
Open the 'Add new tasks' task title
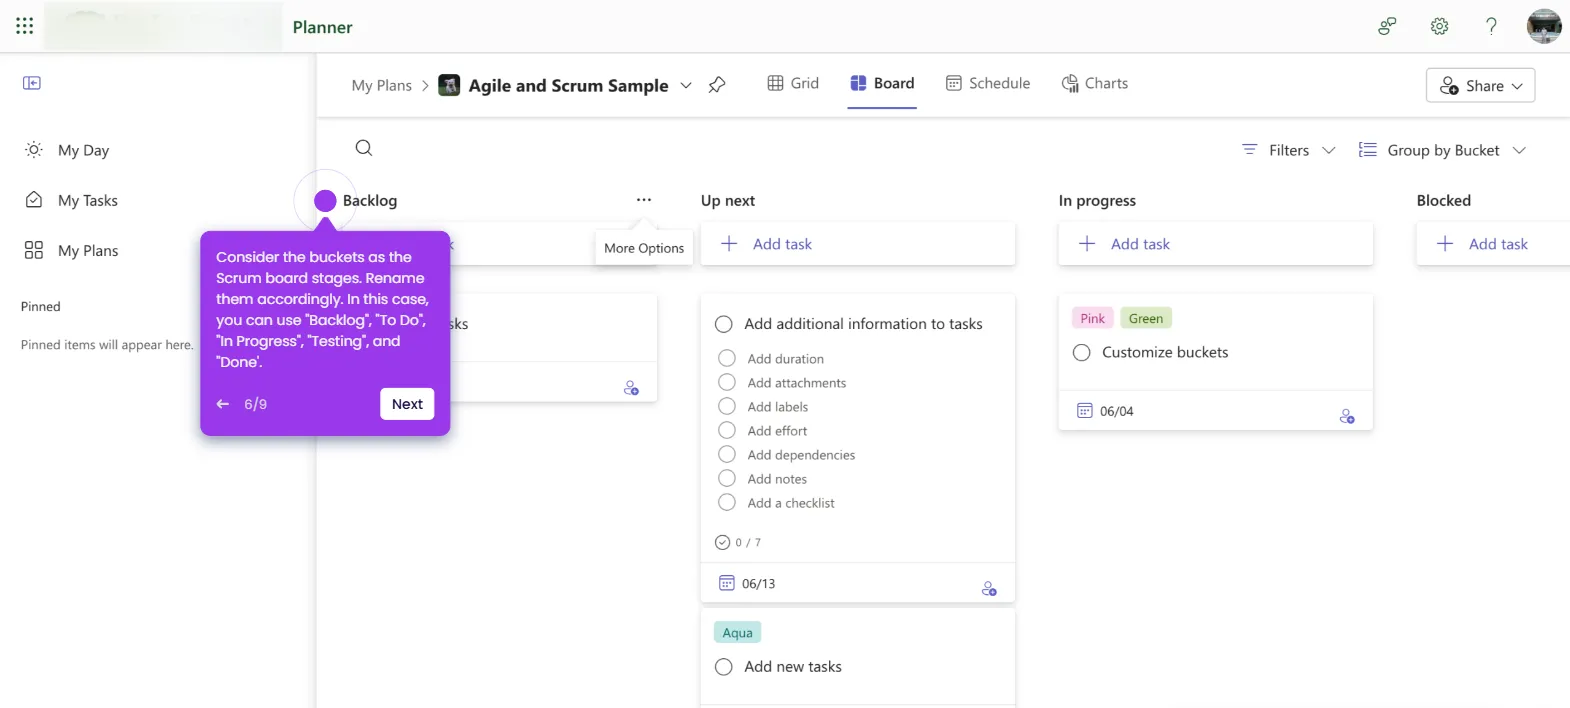pos(793,667)
